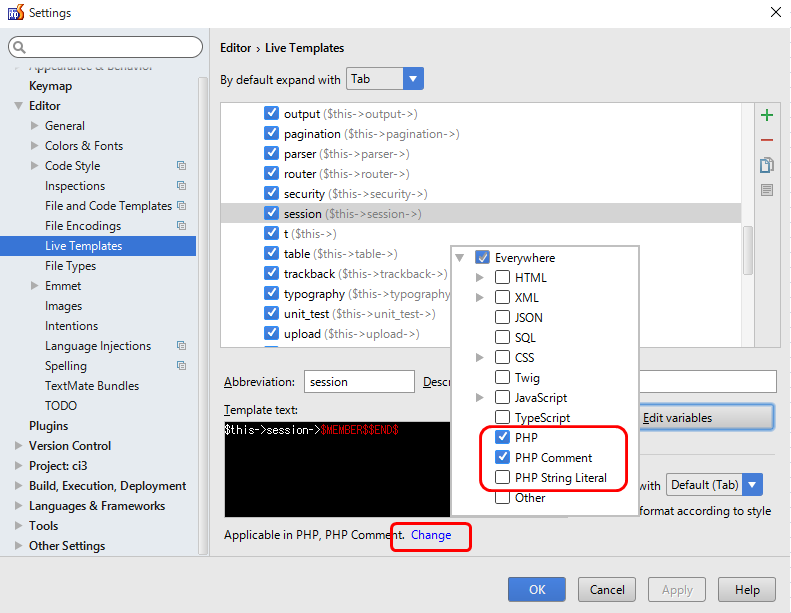Viewport: 791px width, 613px height.
Task: Open the Keymap settings page
Action: pos(50,86)
